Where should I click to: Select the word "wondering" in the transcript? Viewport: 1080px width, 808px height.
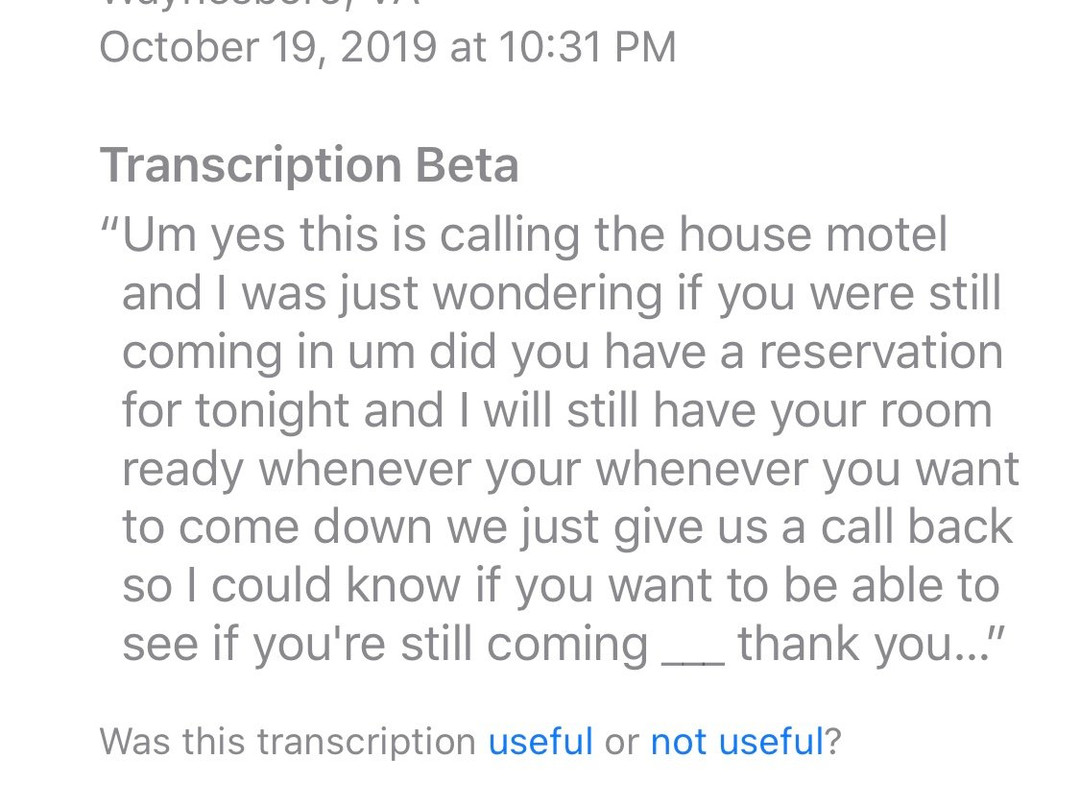547,295
